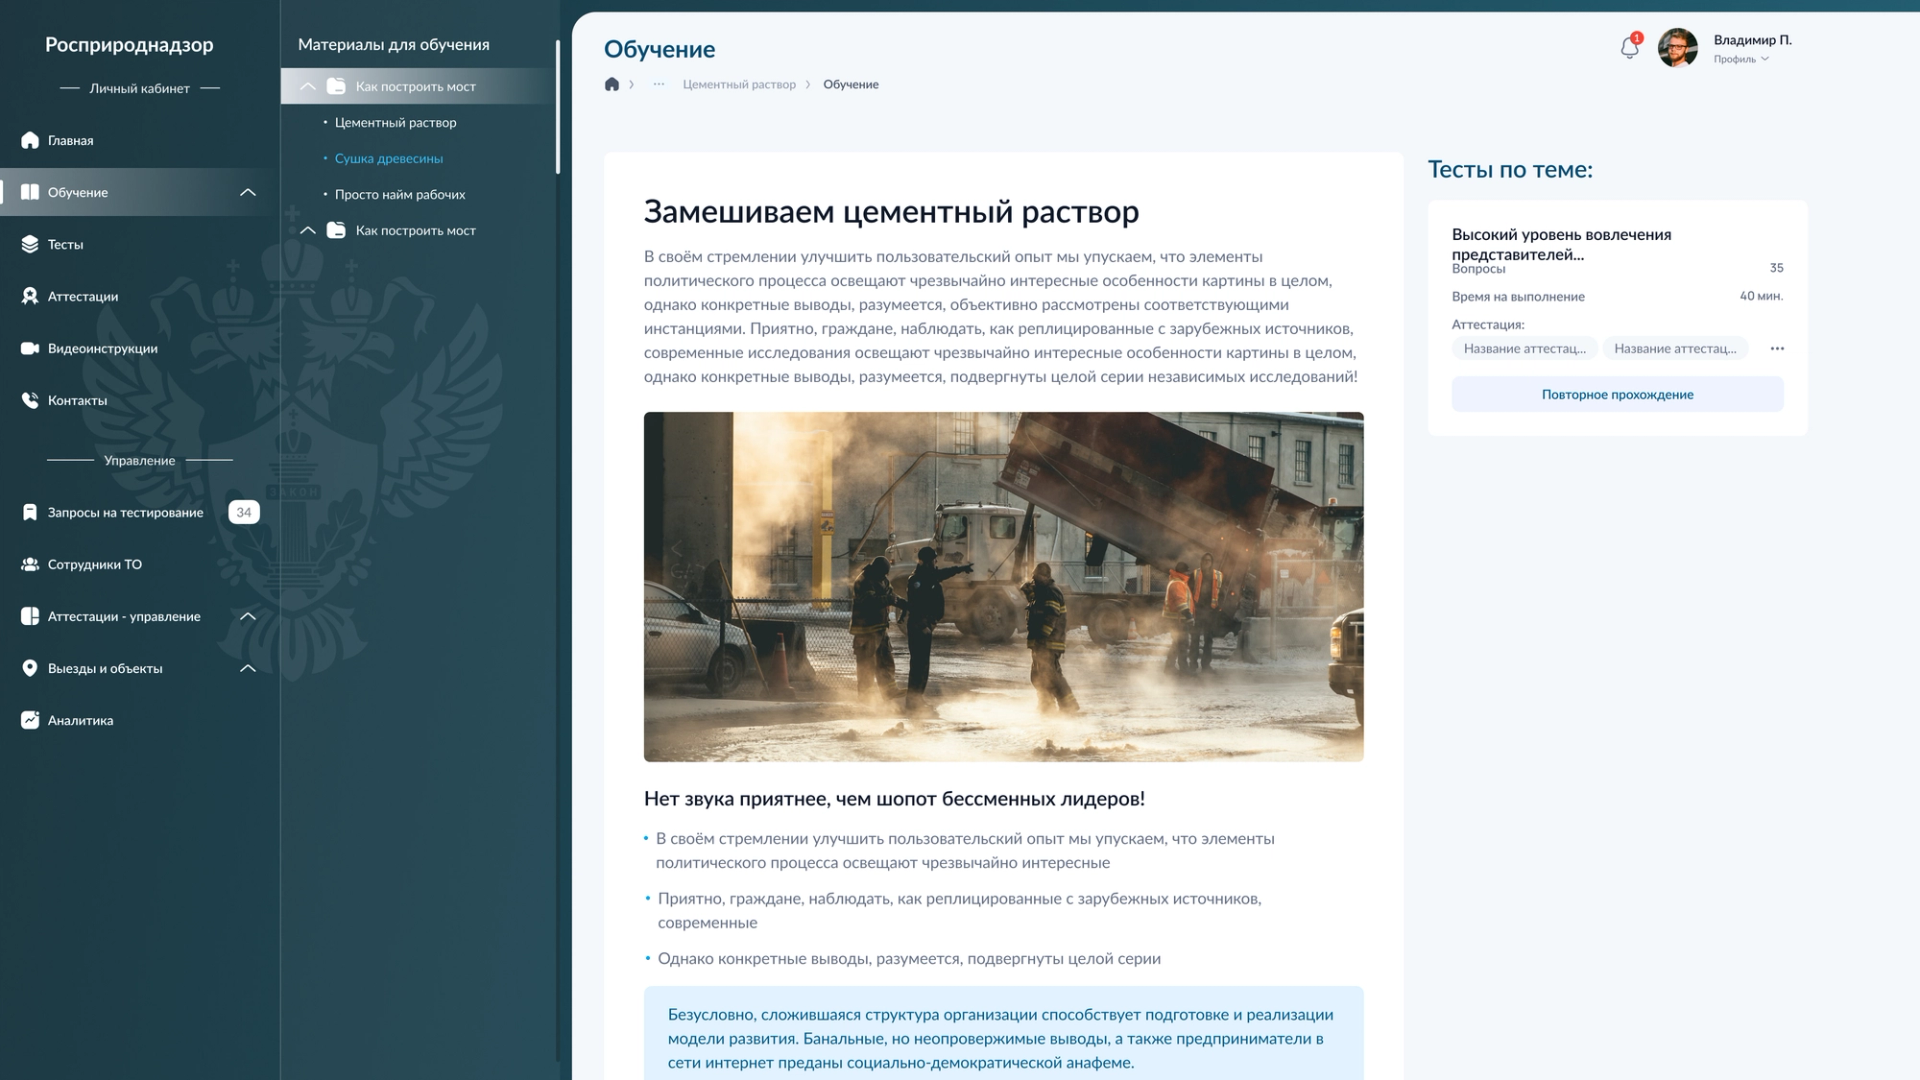The width and height of the screenshot is (1920, 1080).
Task: Click the Тесты layers icon
Action: [30, 244]
